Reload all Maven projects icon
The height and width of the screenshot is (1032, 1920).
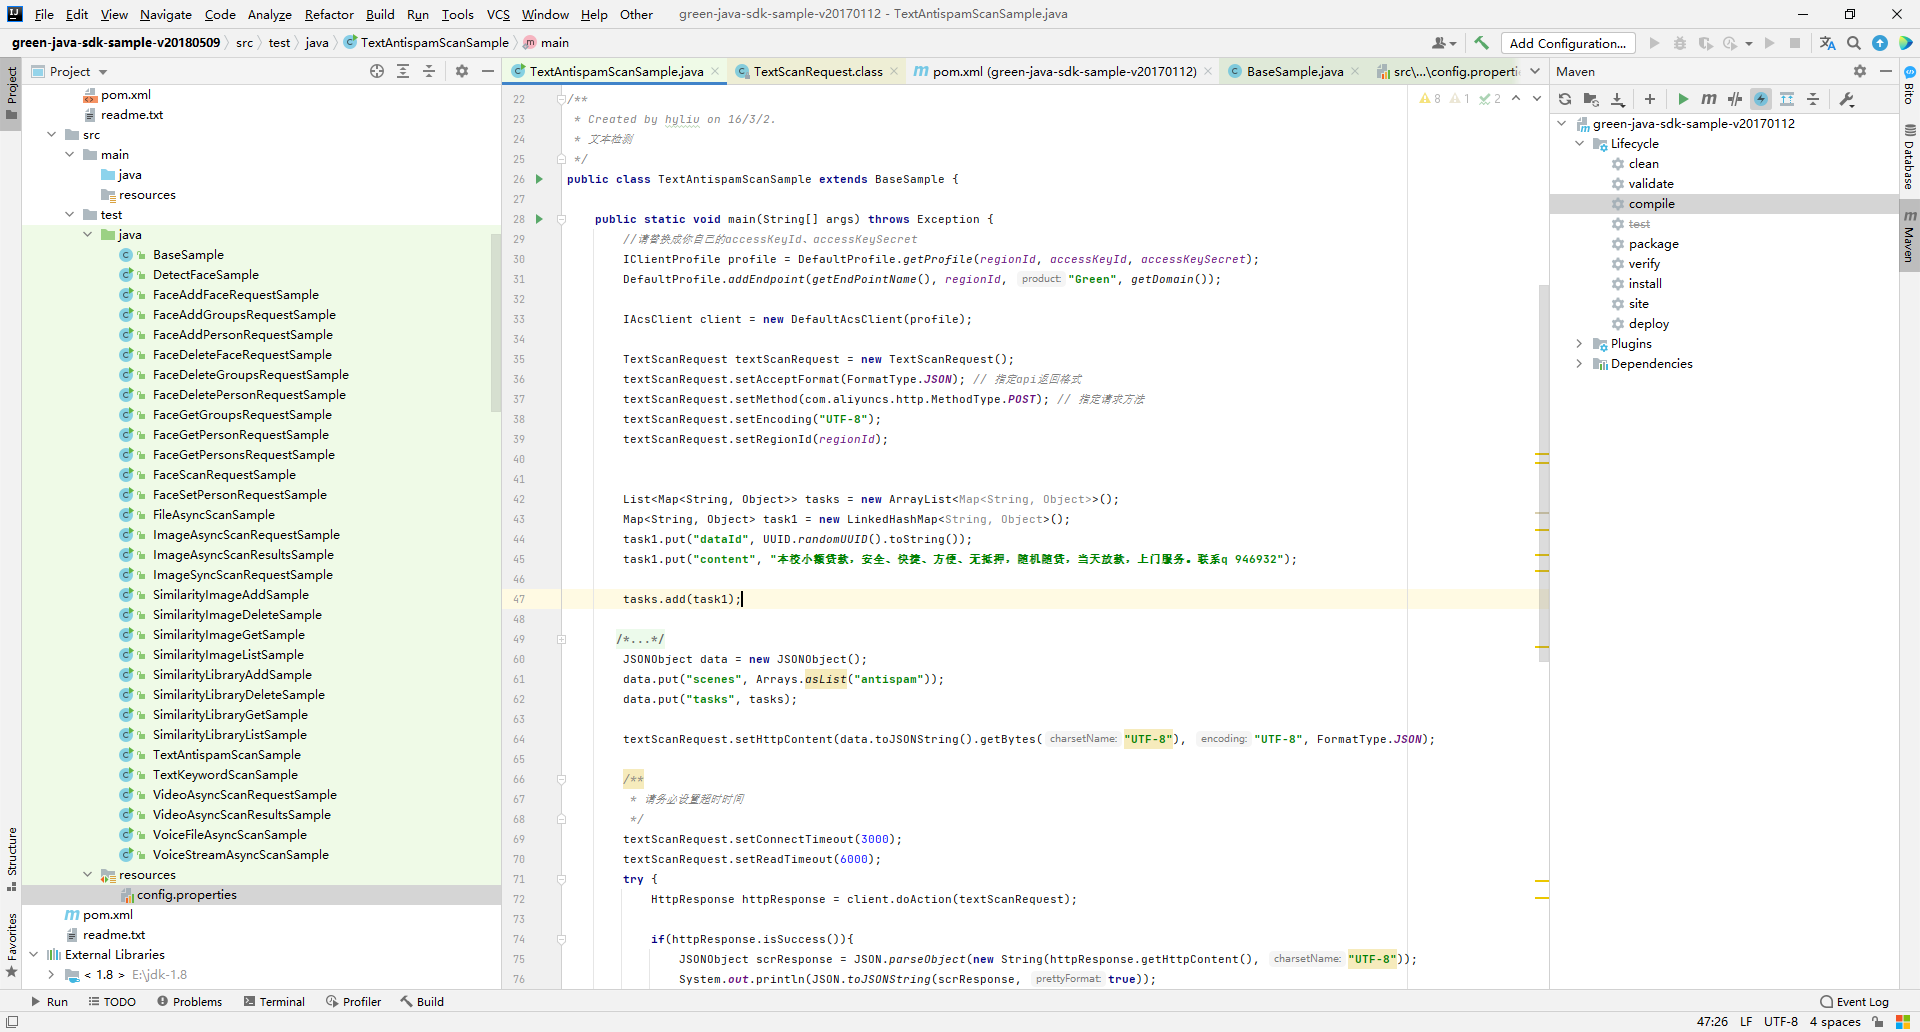pyautogui.click(x=1565, y=99)
